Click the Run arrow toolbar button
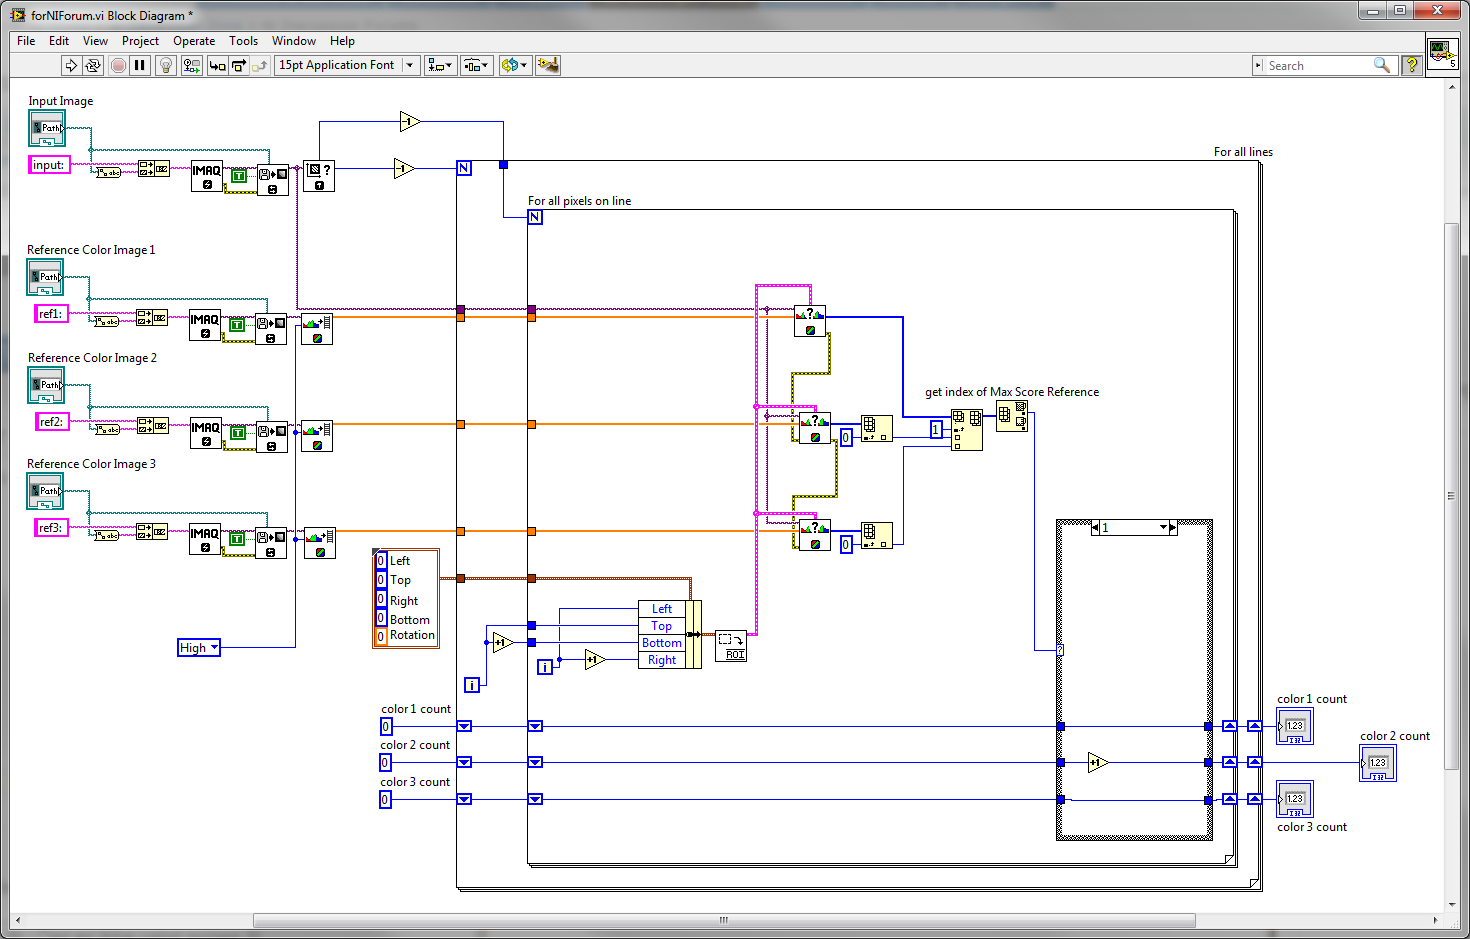 click(71, 65)
